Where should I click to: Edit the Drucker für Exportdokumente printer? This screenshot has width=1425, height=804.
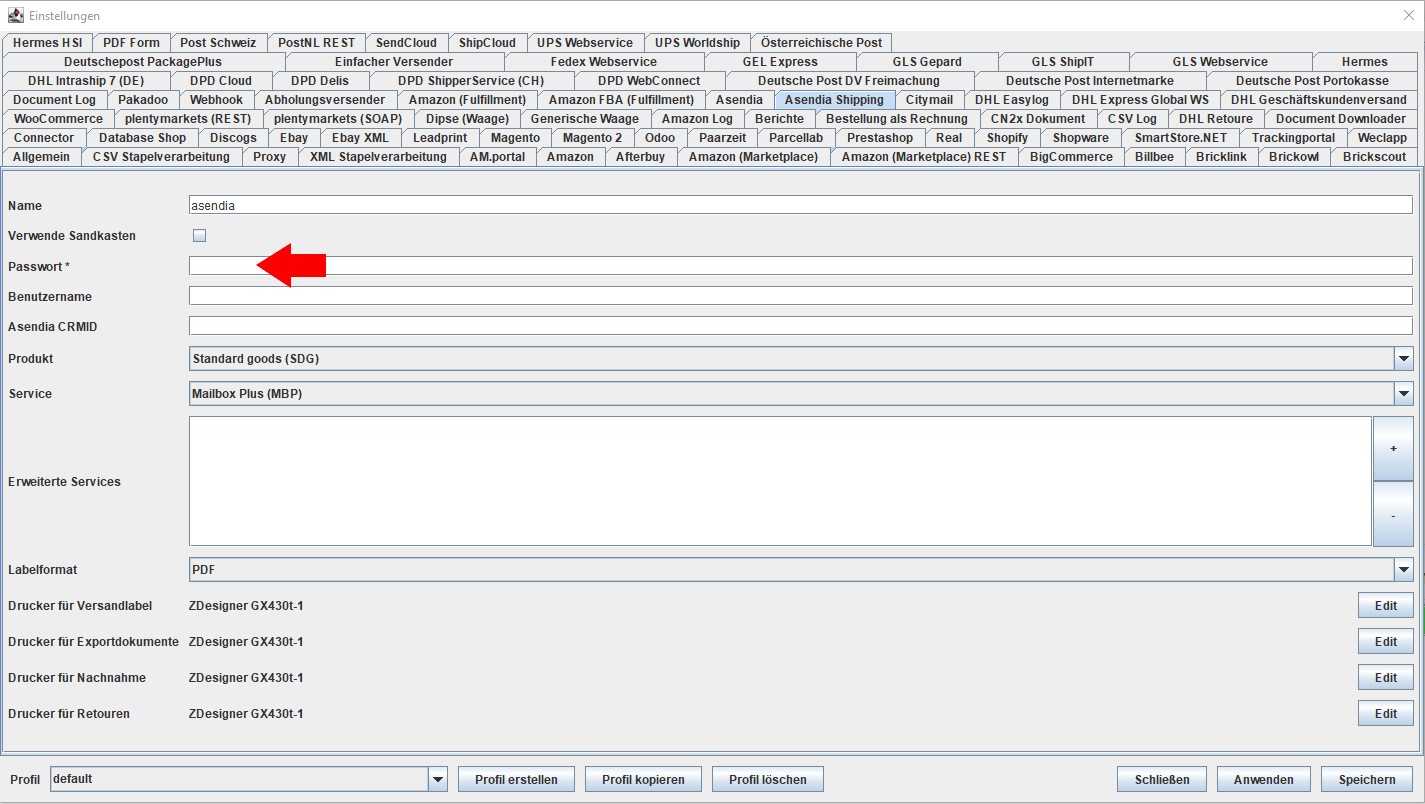pyautogui.click(x=1386, y=642)
